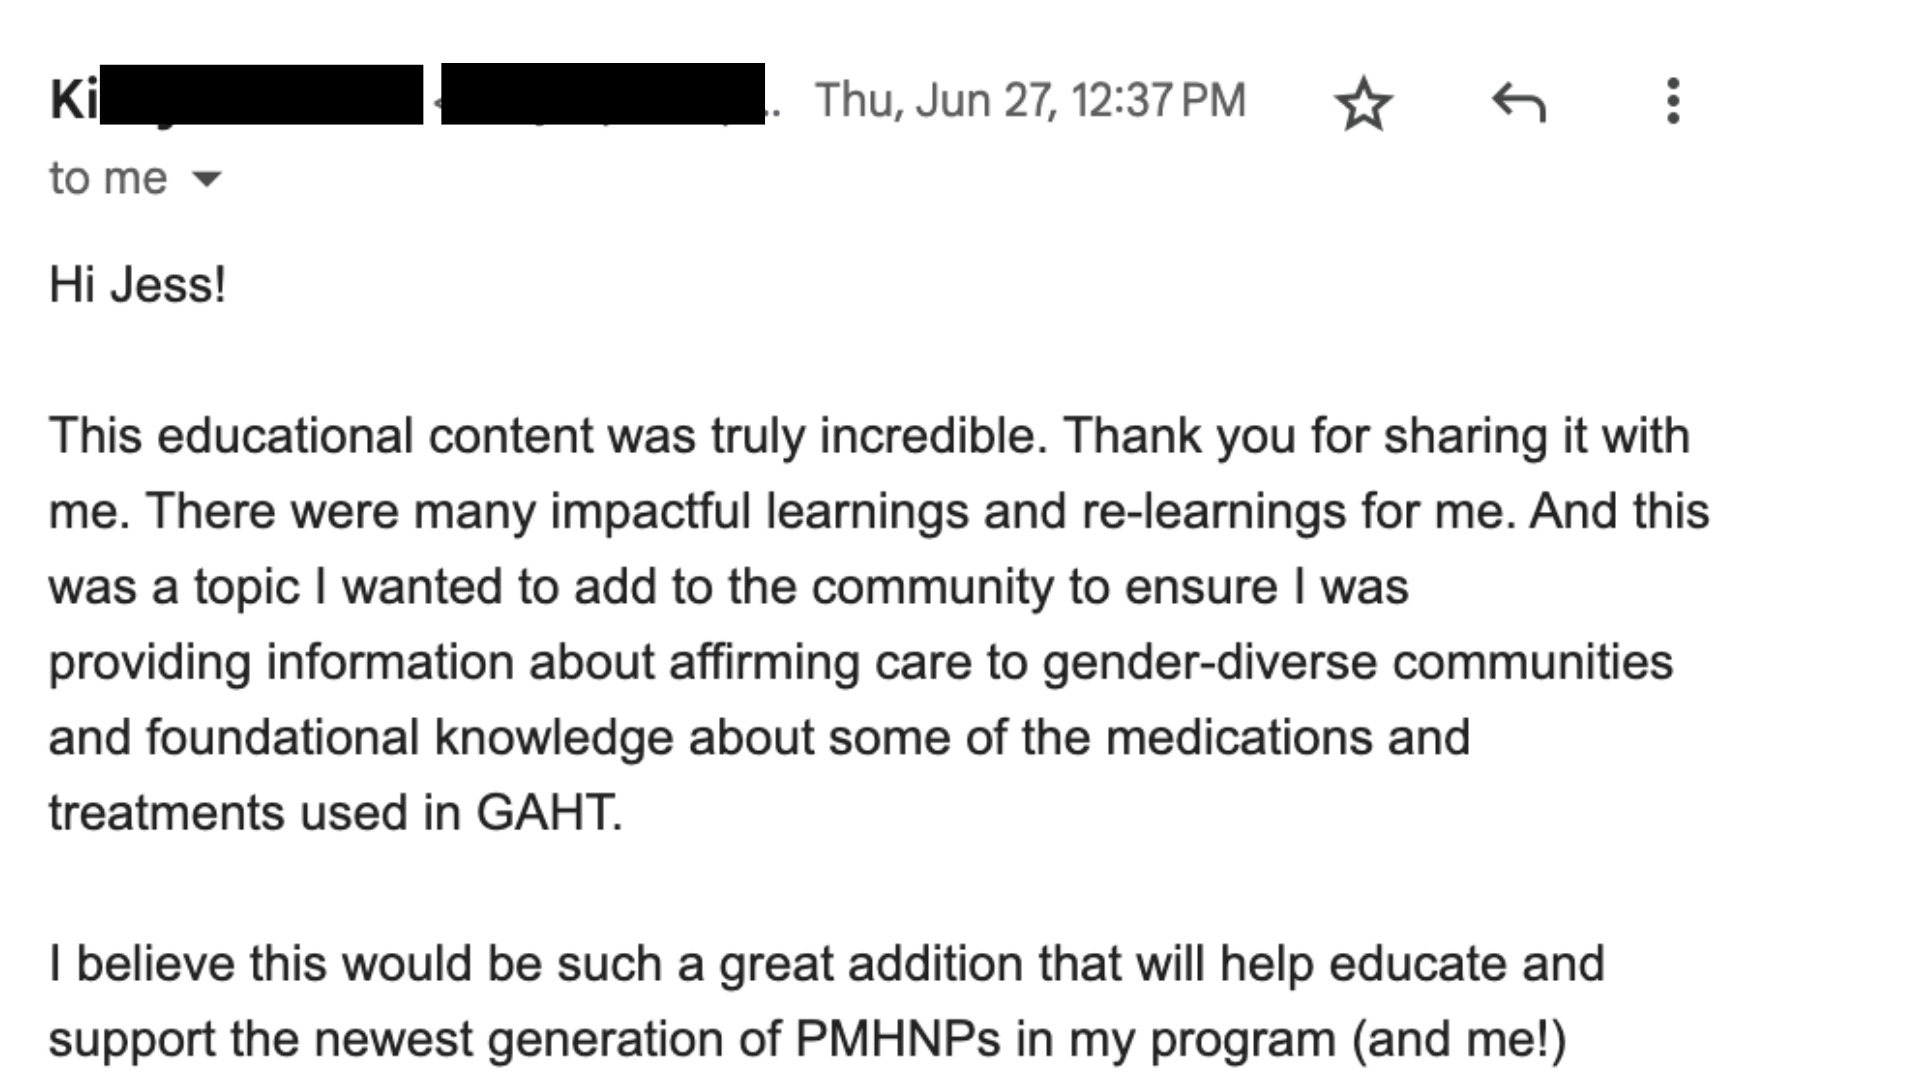
Task: Click the sender name starting with 'Ki'
Action: (x=236, y=97)
